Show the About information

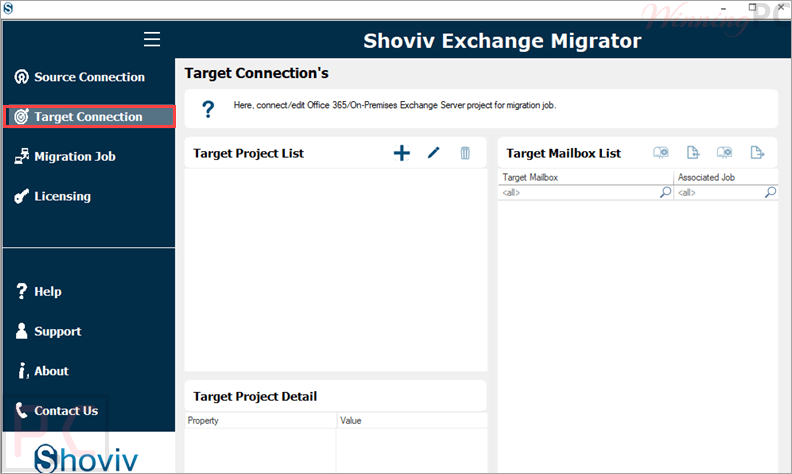[89, 371]
